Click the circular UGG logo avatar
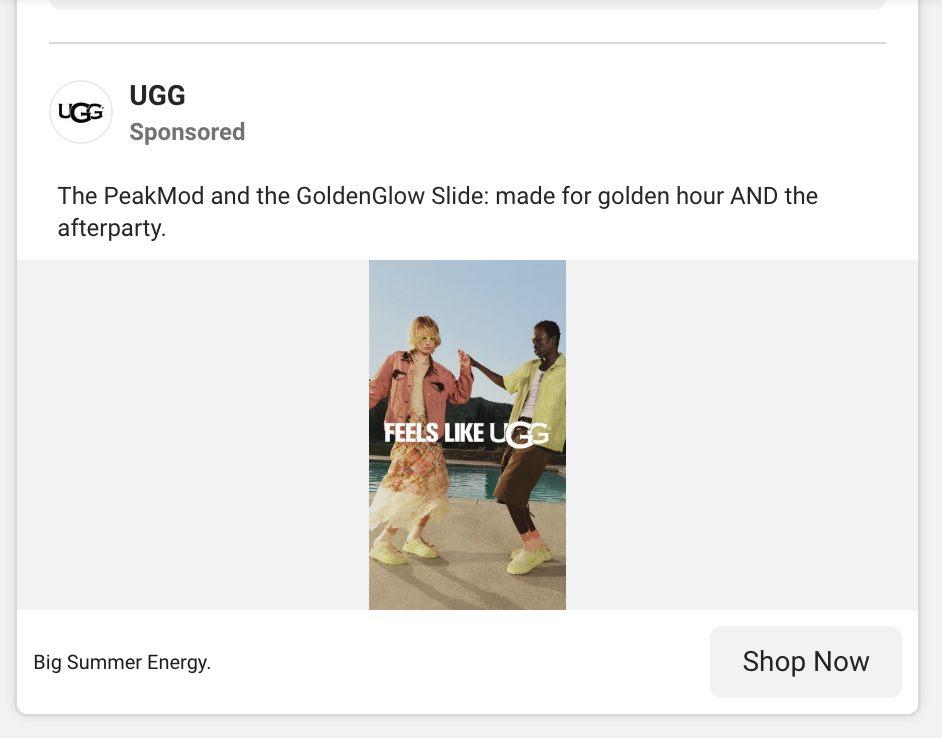 (81, 112)
